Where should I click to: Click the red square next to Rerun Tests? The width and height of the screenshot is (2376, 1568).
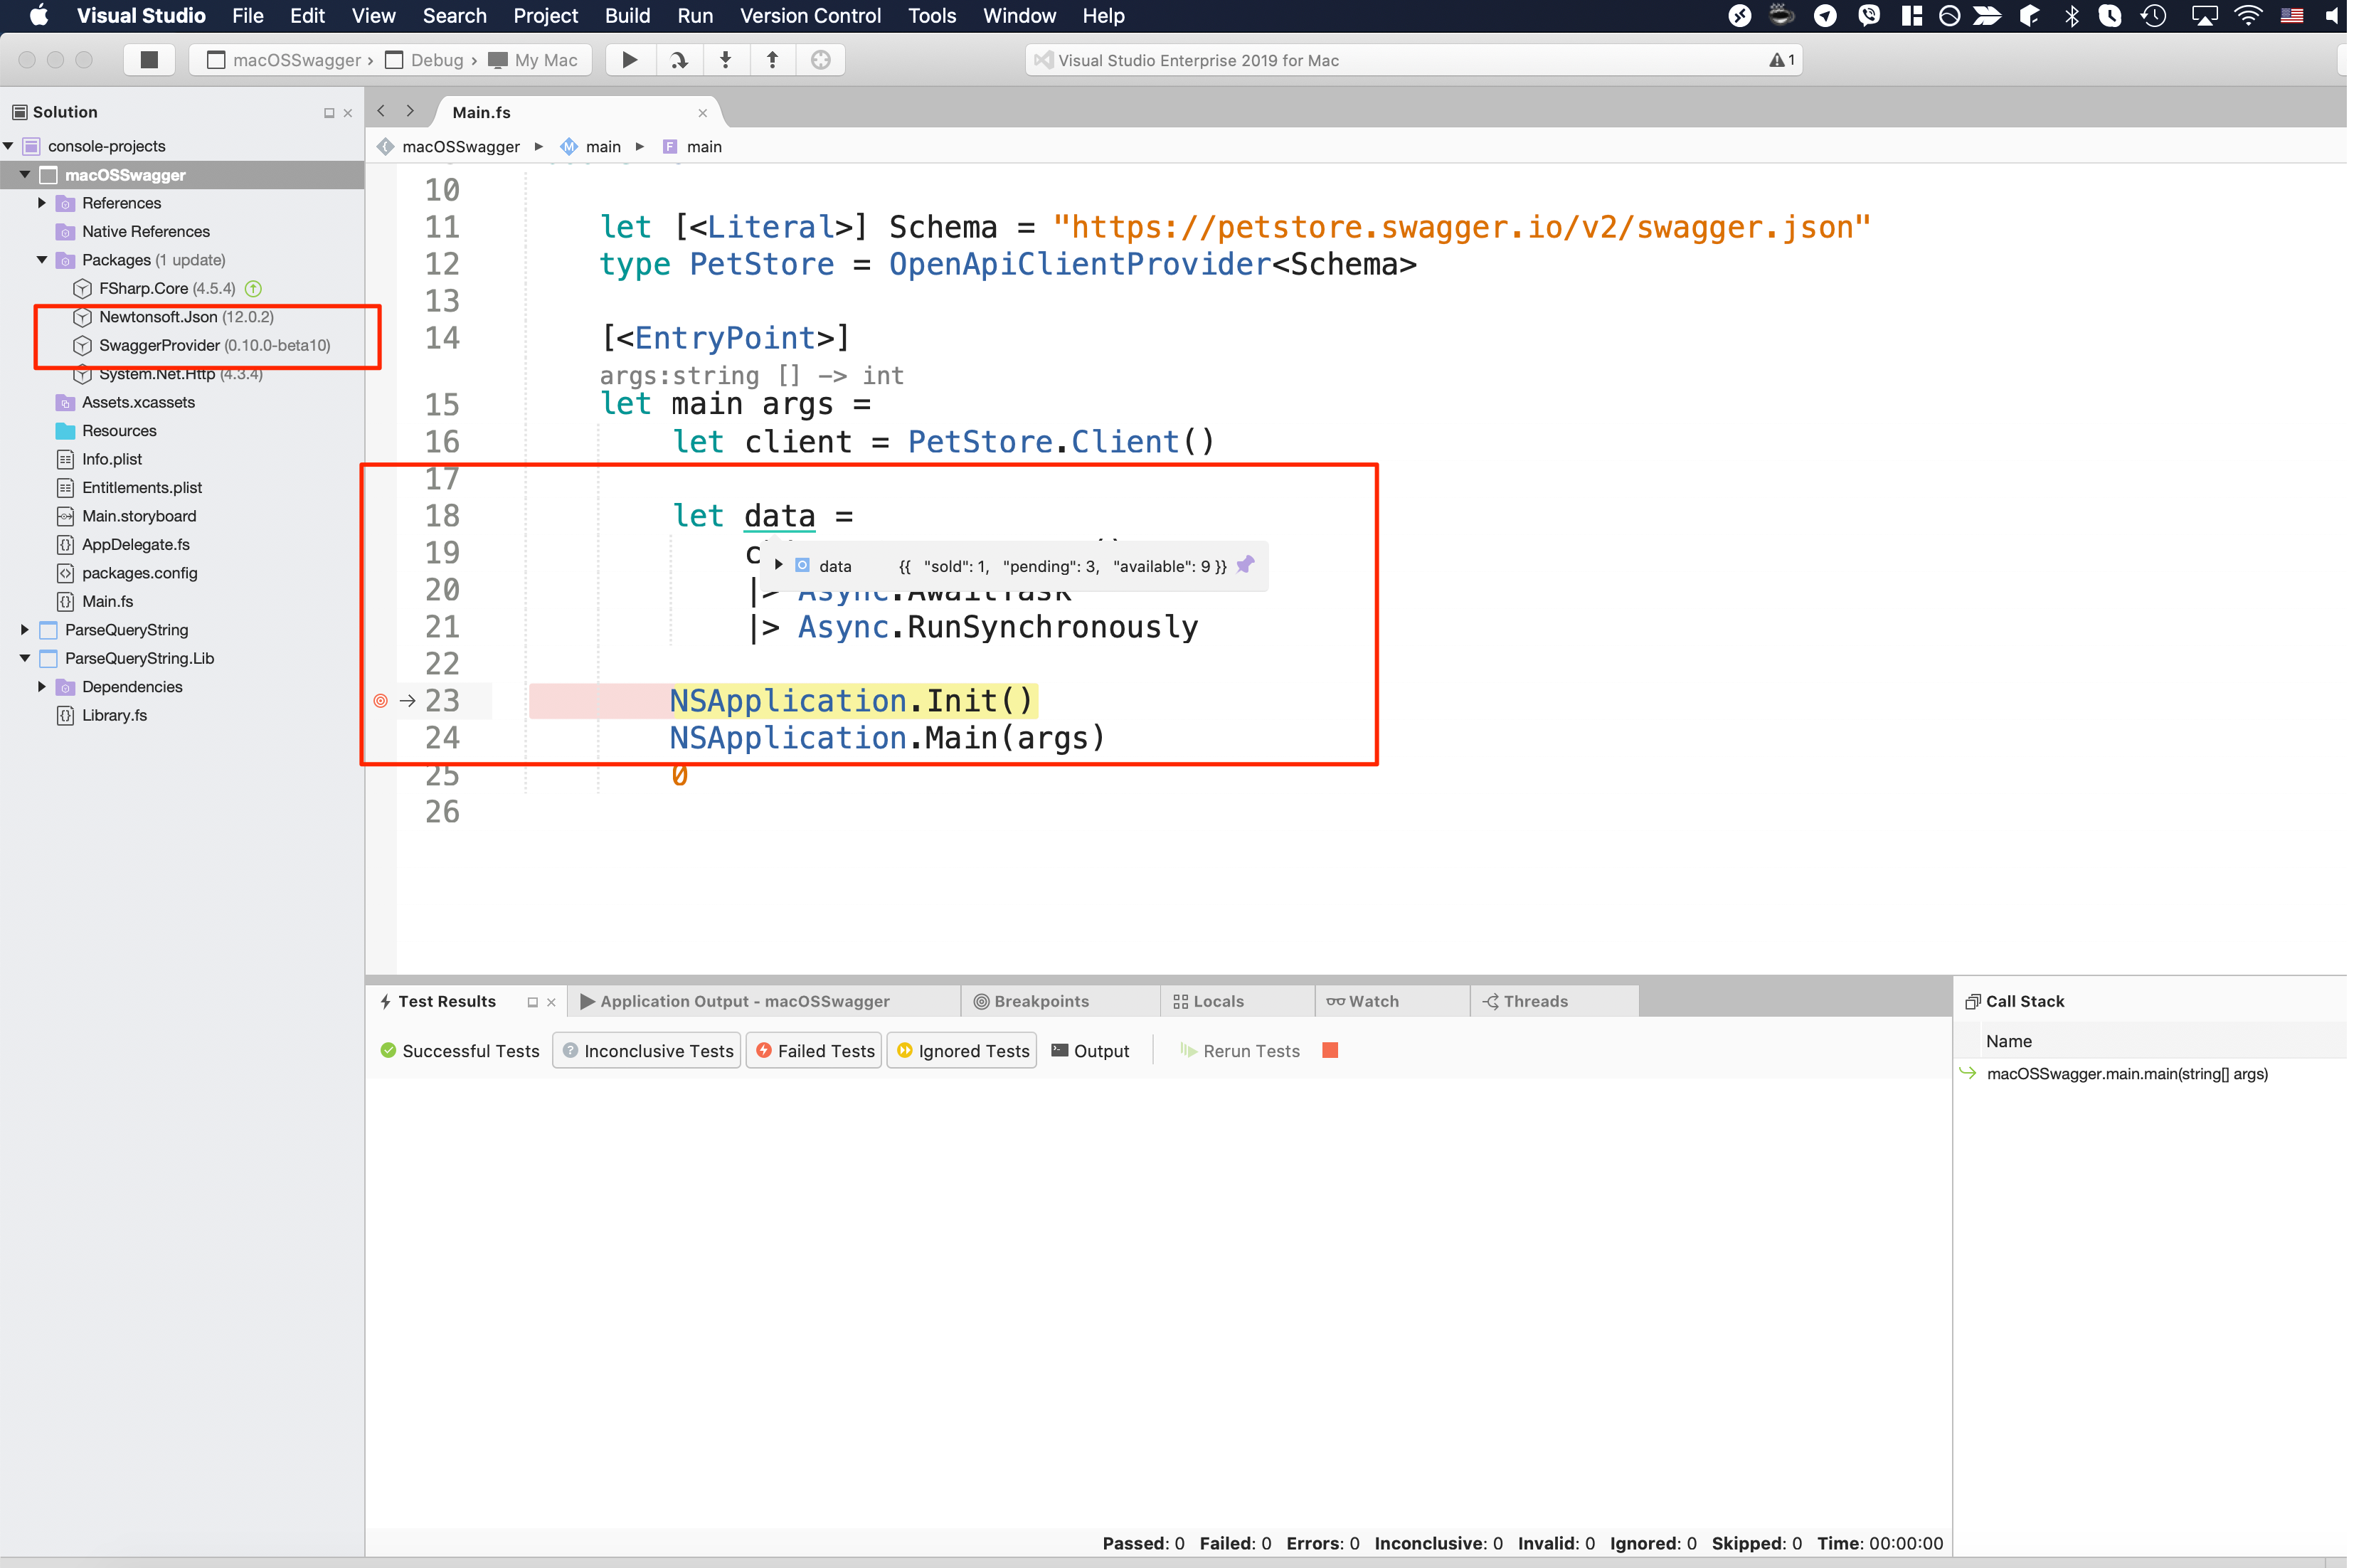[x=1330, y=1050]
